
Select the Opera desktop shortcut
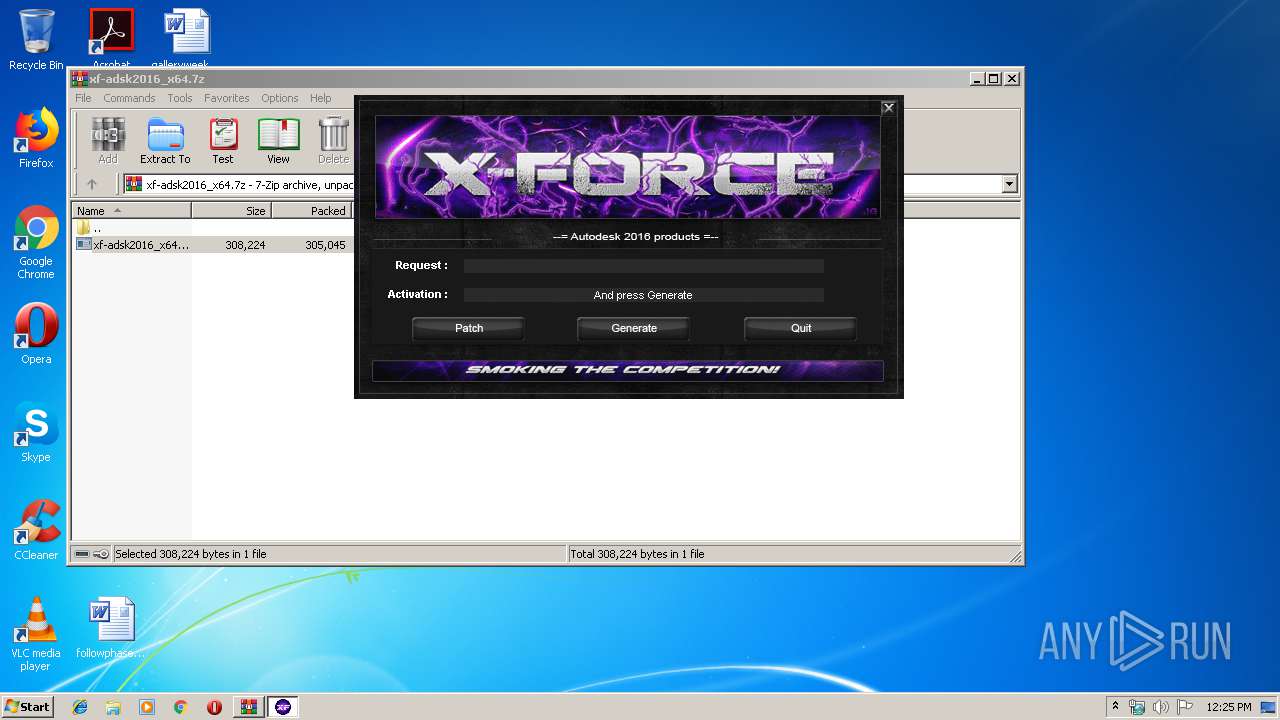[x=36, y=334]
